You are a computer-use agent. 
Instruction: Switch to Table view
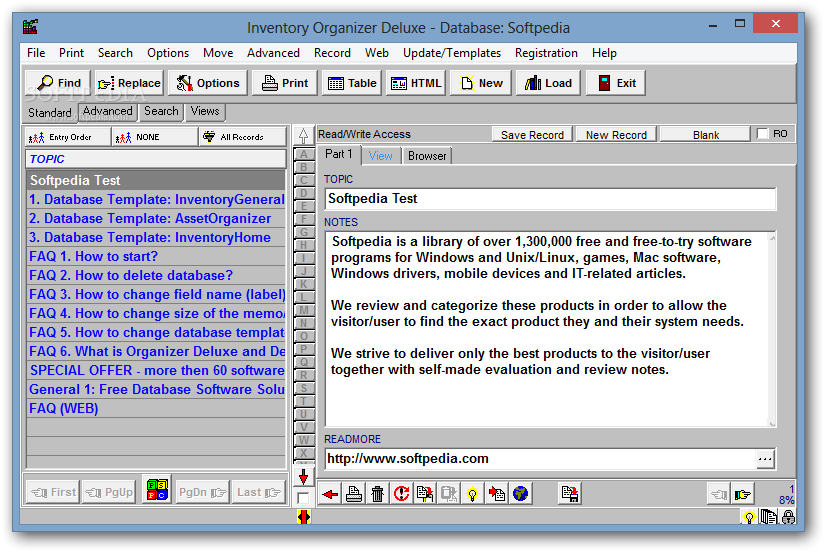pos(351,83)
